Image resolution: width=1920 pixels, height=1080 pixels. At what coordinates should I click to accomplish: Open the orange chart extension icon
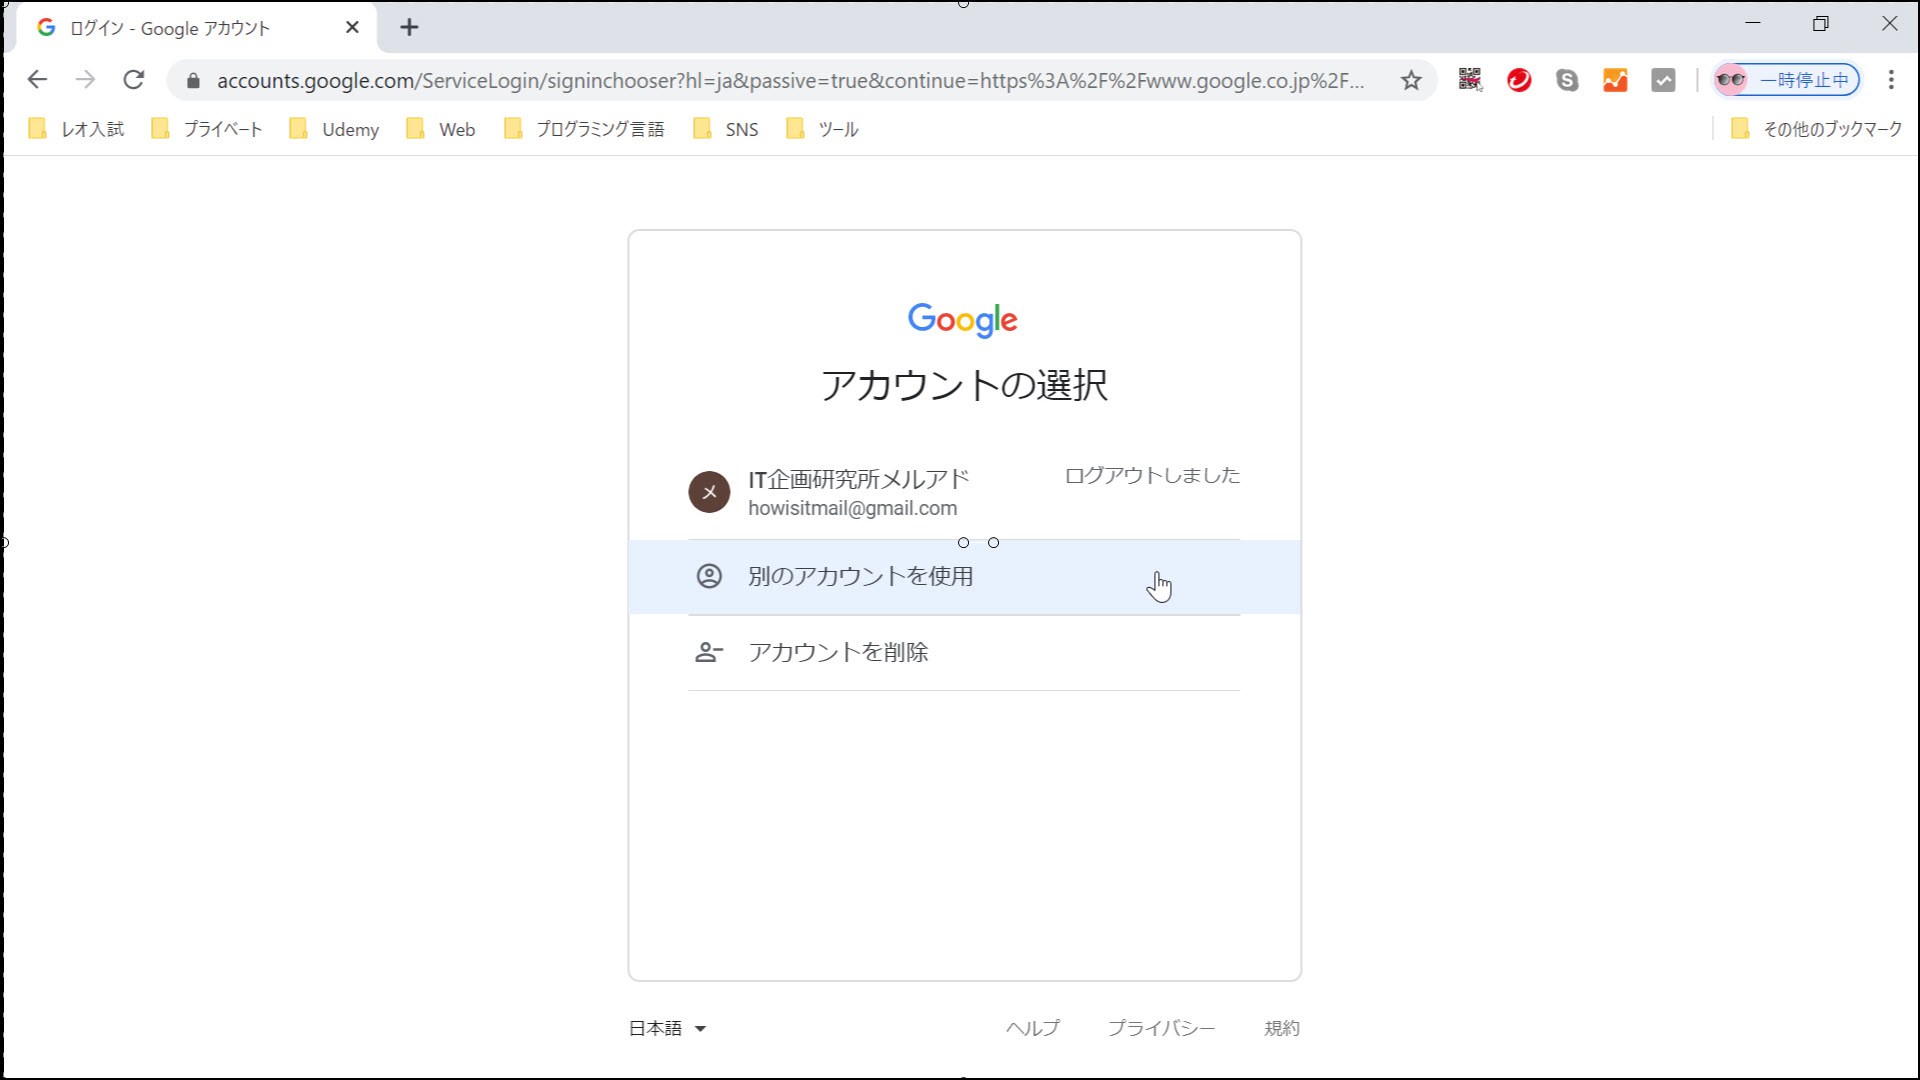coord(1615,80)
